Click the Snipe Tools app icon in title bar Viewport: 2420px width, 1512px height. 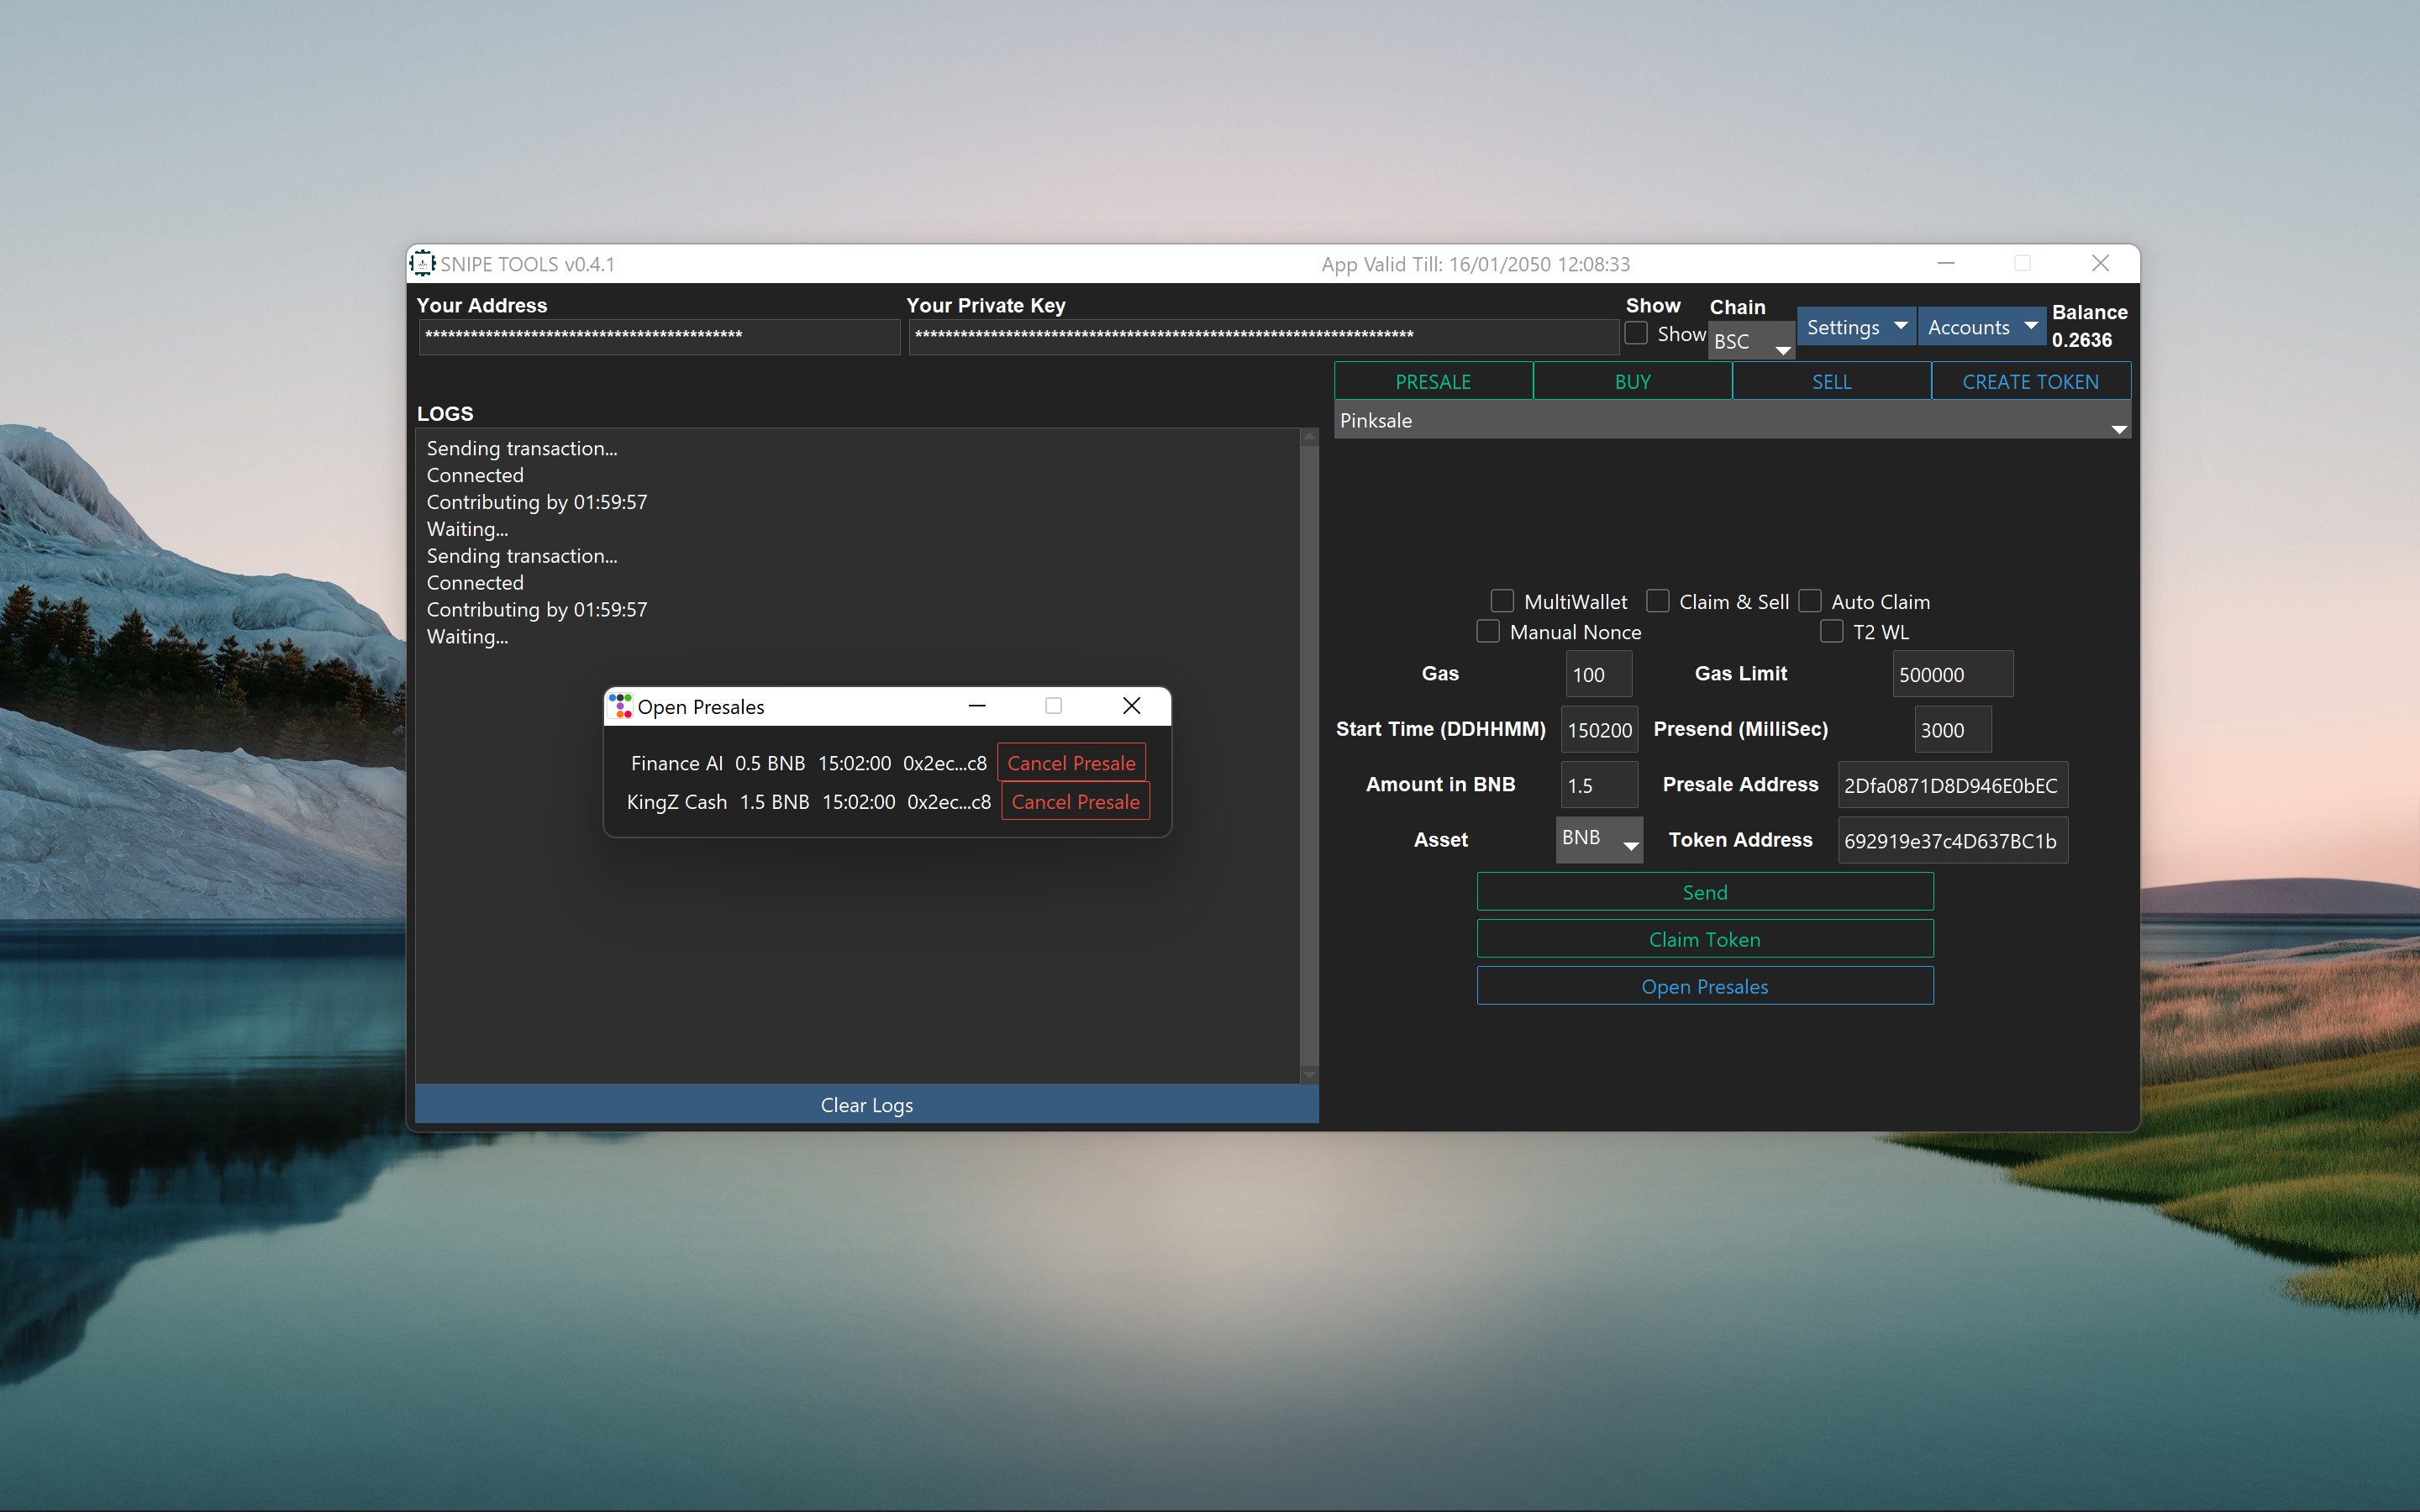pyautogui.click(x=423, y=263)
